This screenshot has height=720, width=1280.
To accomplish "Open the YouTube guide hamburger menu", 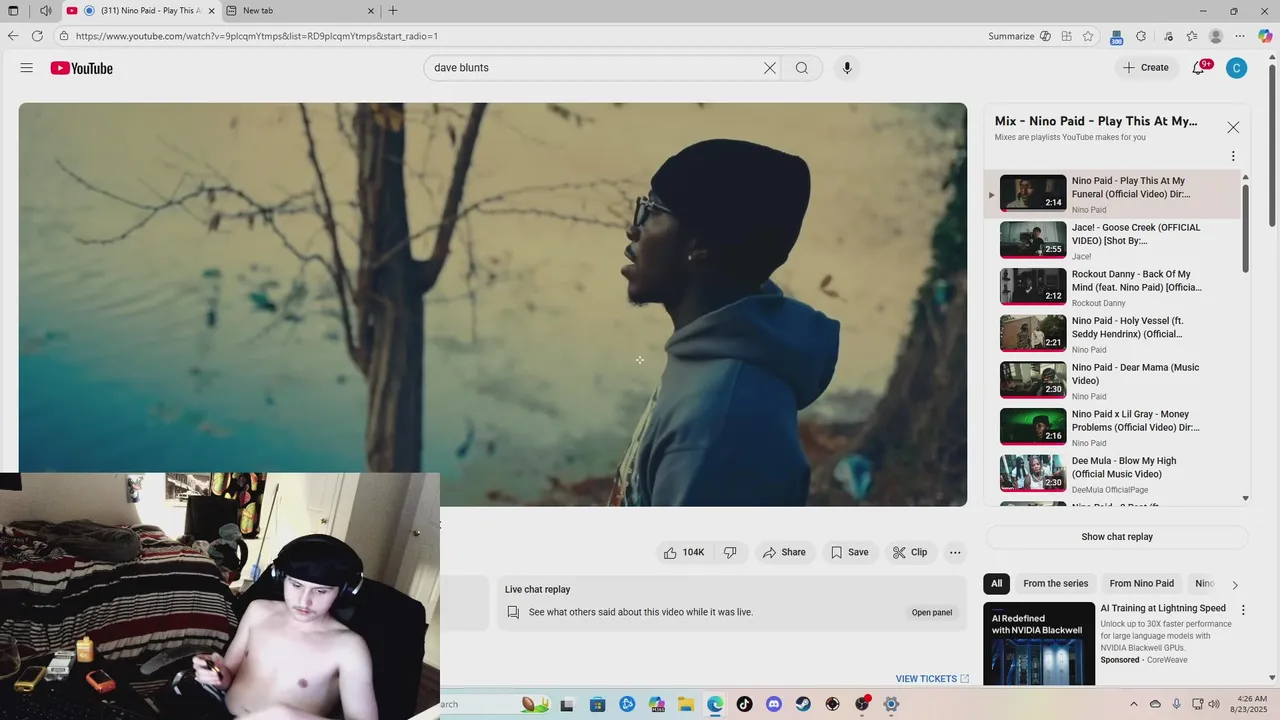I will (x=27, y=68).
